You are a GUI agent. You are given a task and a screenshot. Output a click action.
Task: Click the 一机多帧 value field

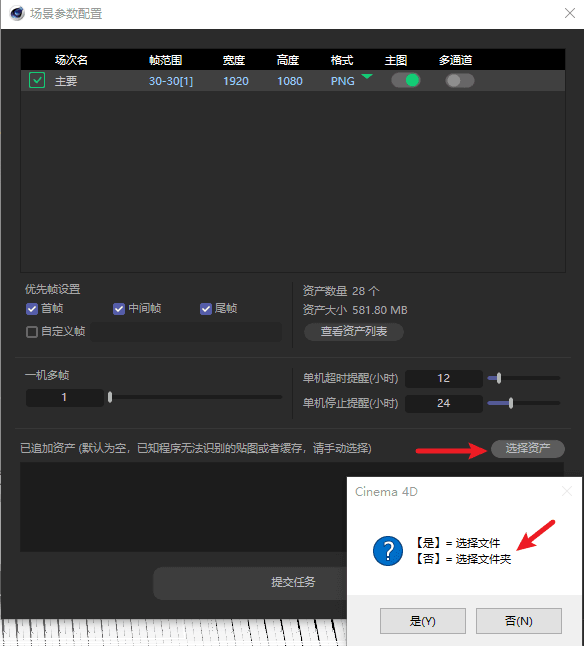[x=65, y=398]
